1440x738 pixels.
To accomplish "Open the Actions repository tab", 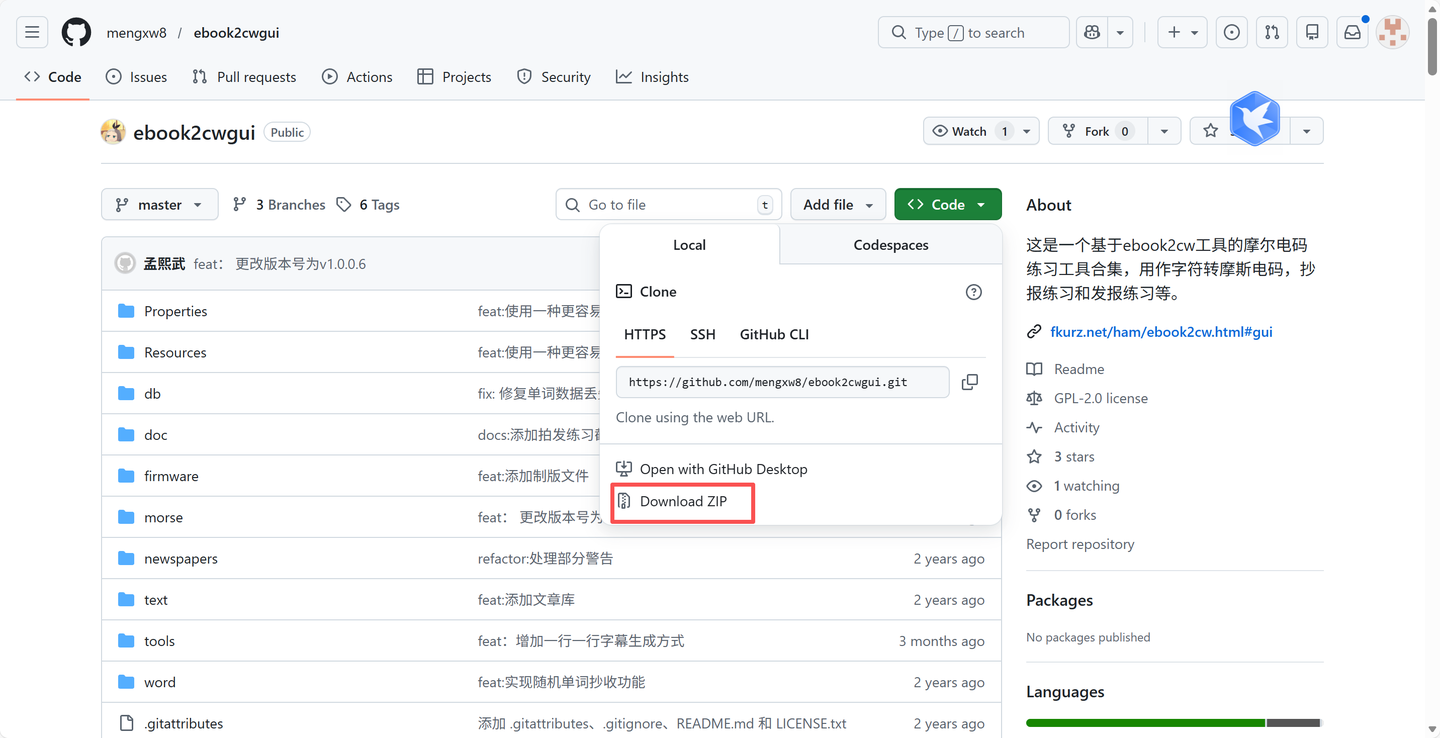I will click(x=357, y=77).
